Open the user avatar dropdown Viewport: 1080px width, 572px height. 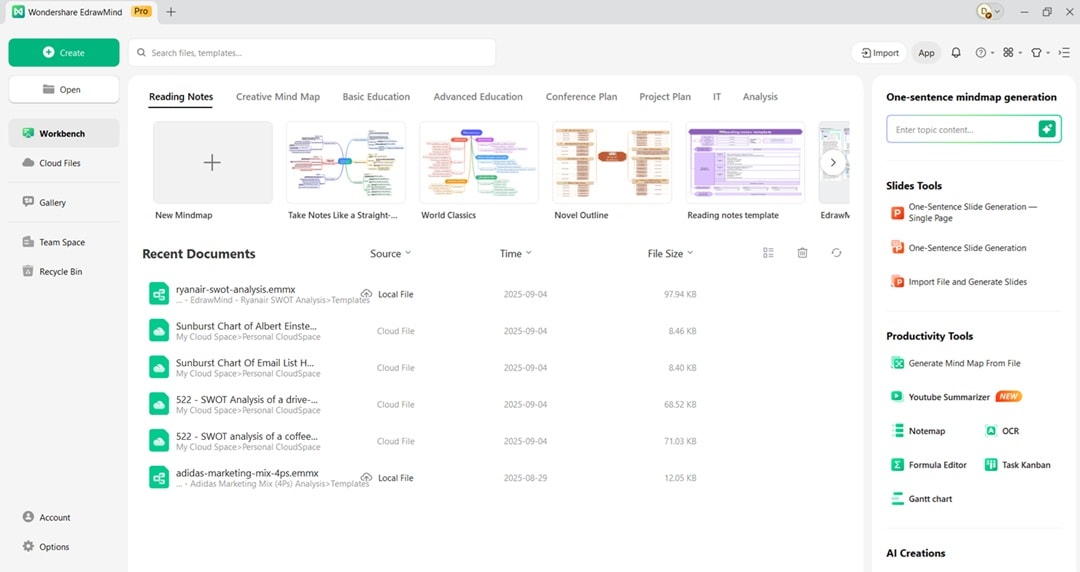pos(989,12)
